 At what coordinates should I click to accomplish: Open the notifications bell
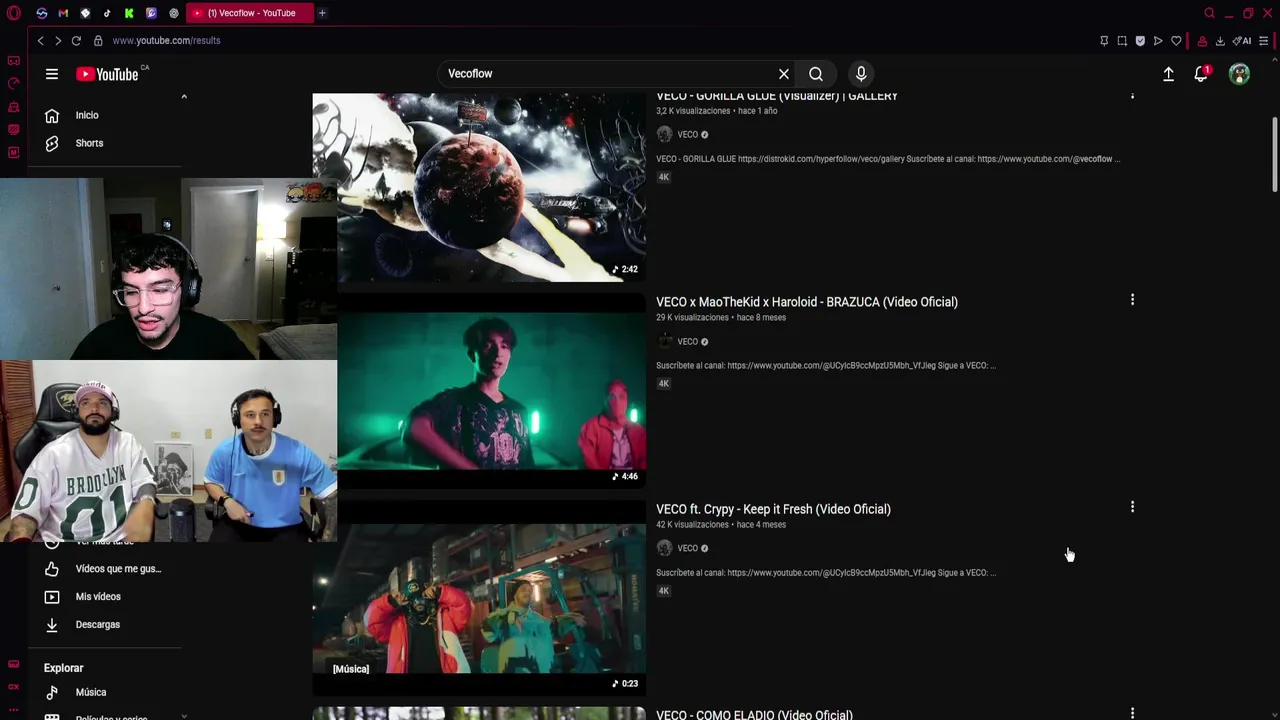pyautogui.click(x=1201, y=74)
